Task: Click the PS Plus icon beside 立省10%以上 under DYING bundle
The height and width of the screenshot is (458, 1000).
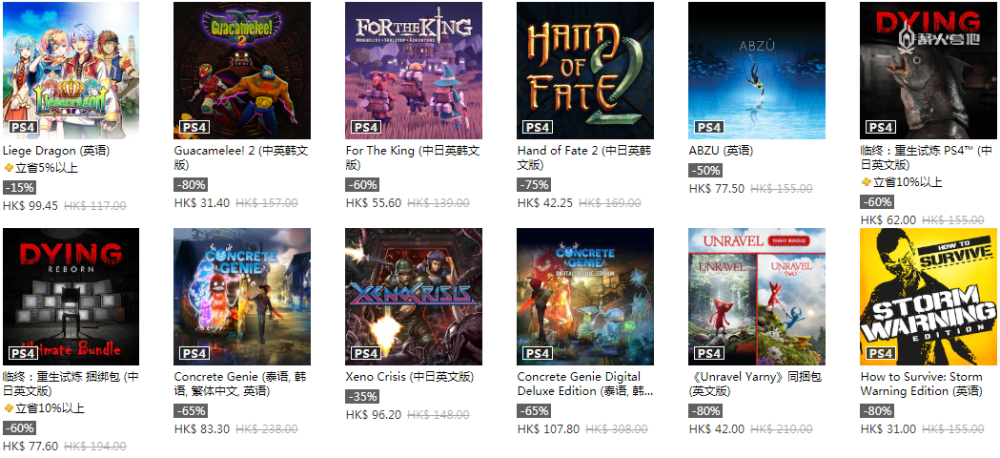Action: (8, 408)
